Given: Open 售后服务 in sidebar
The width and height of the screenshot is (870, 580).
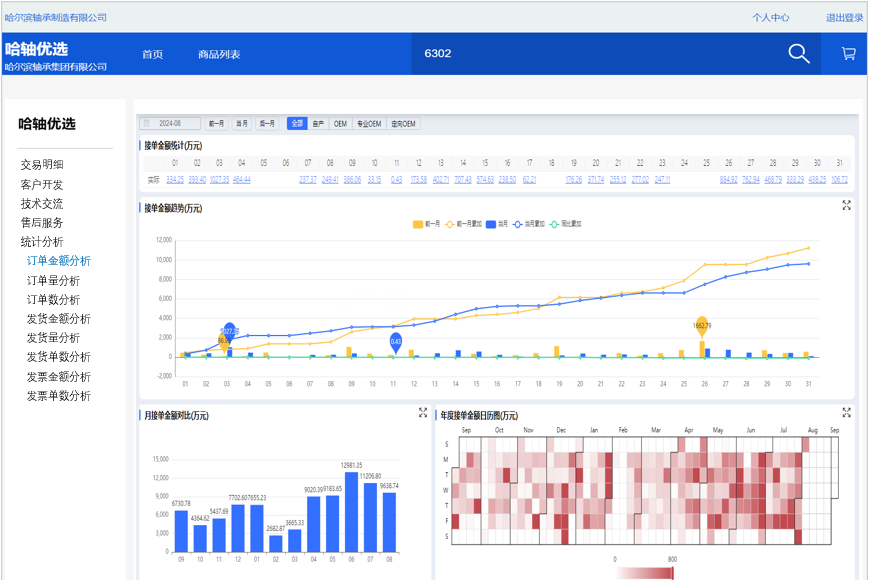Looking at the screenshot, I should [42, 223].
